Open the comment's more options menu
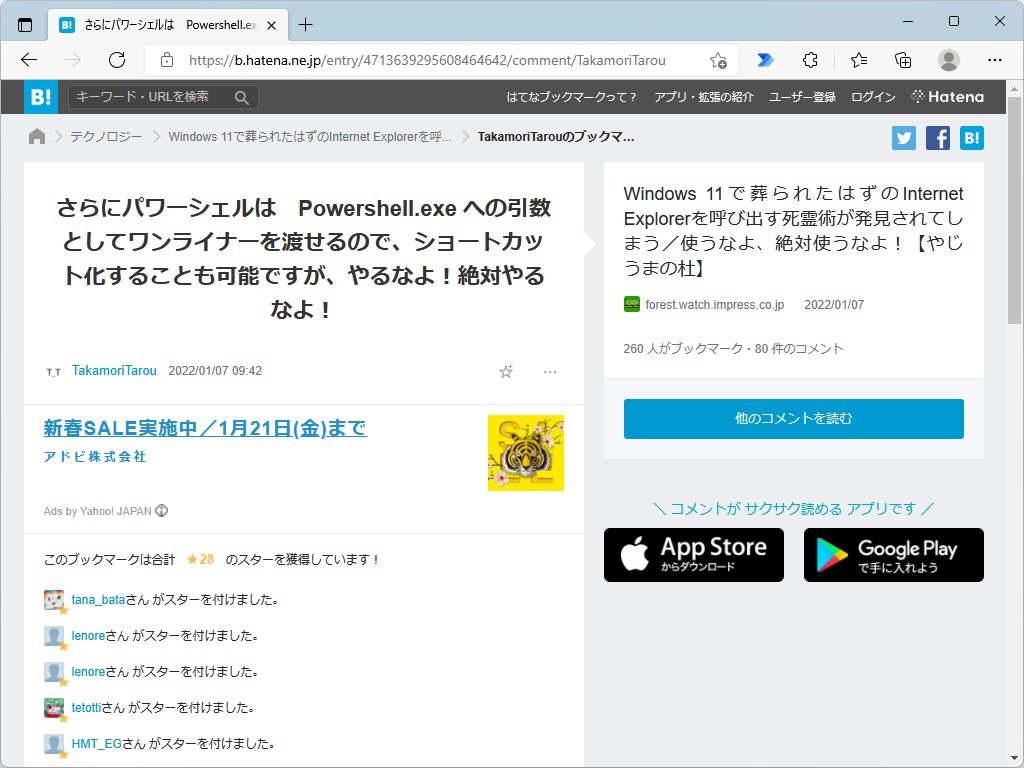 coord(550,371)
